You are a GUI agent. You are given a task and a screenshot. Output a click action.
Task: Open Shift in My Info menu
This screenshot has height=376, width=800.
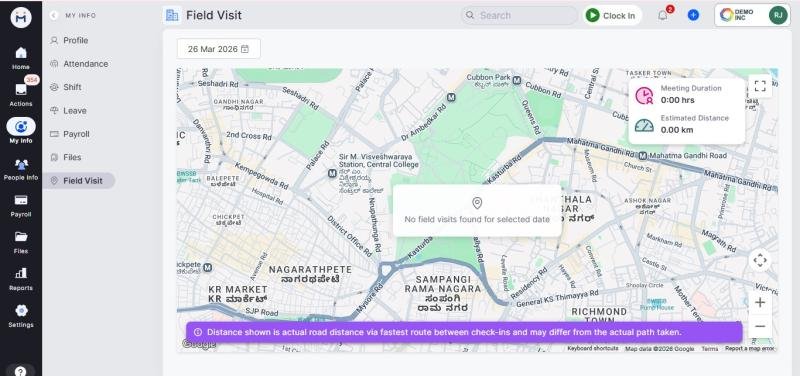72,87
